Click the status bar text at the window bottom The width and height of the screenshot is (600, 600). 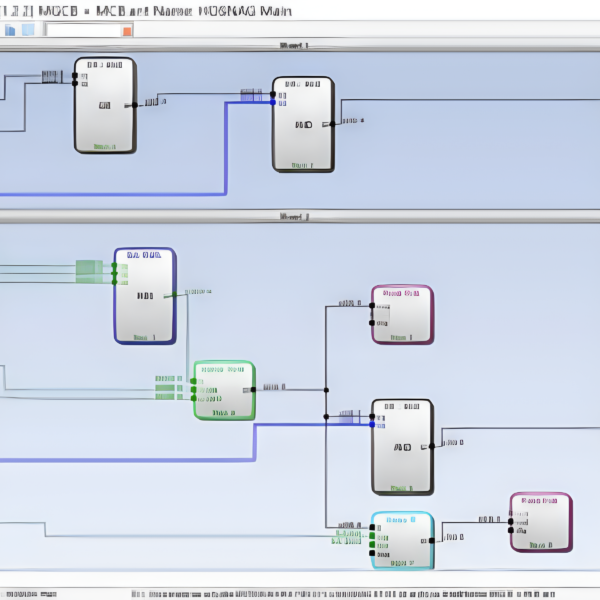click(300, 591)
